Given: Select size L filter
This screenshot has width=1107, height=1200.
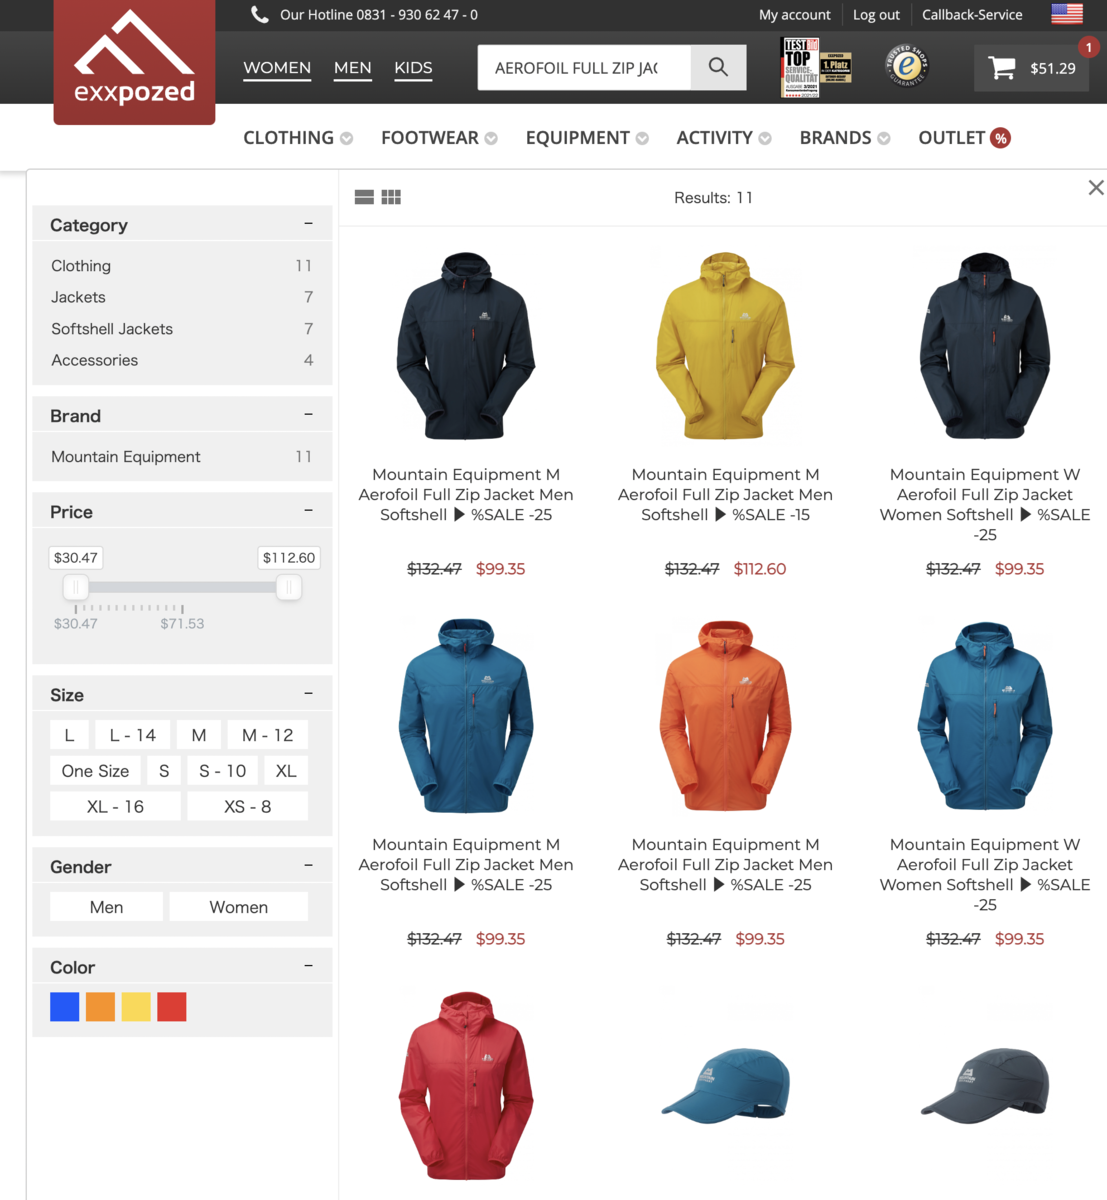Looking at the screenshot, I should [x=69, y=735].
